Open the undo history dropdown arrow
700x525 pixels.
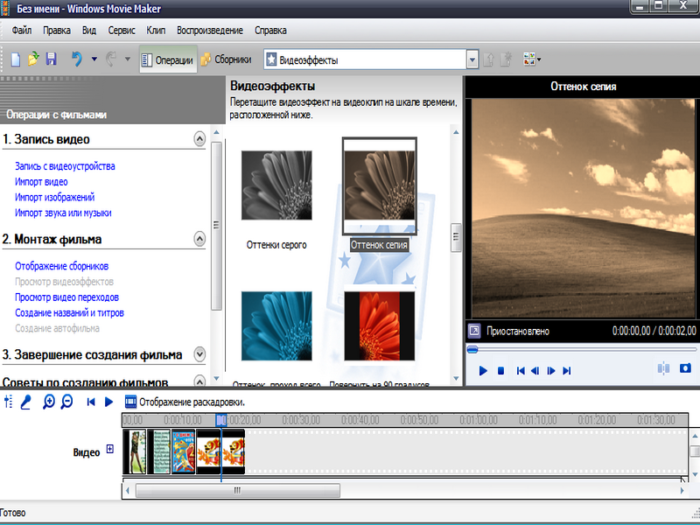pyautogui.click(x=94, y=58)
